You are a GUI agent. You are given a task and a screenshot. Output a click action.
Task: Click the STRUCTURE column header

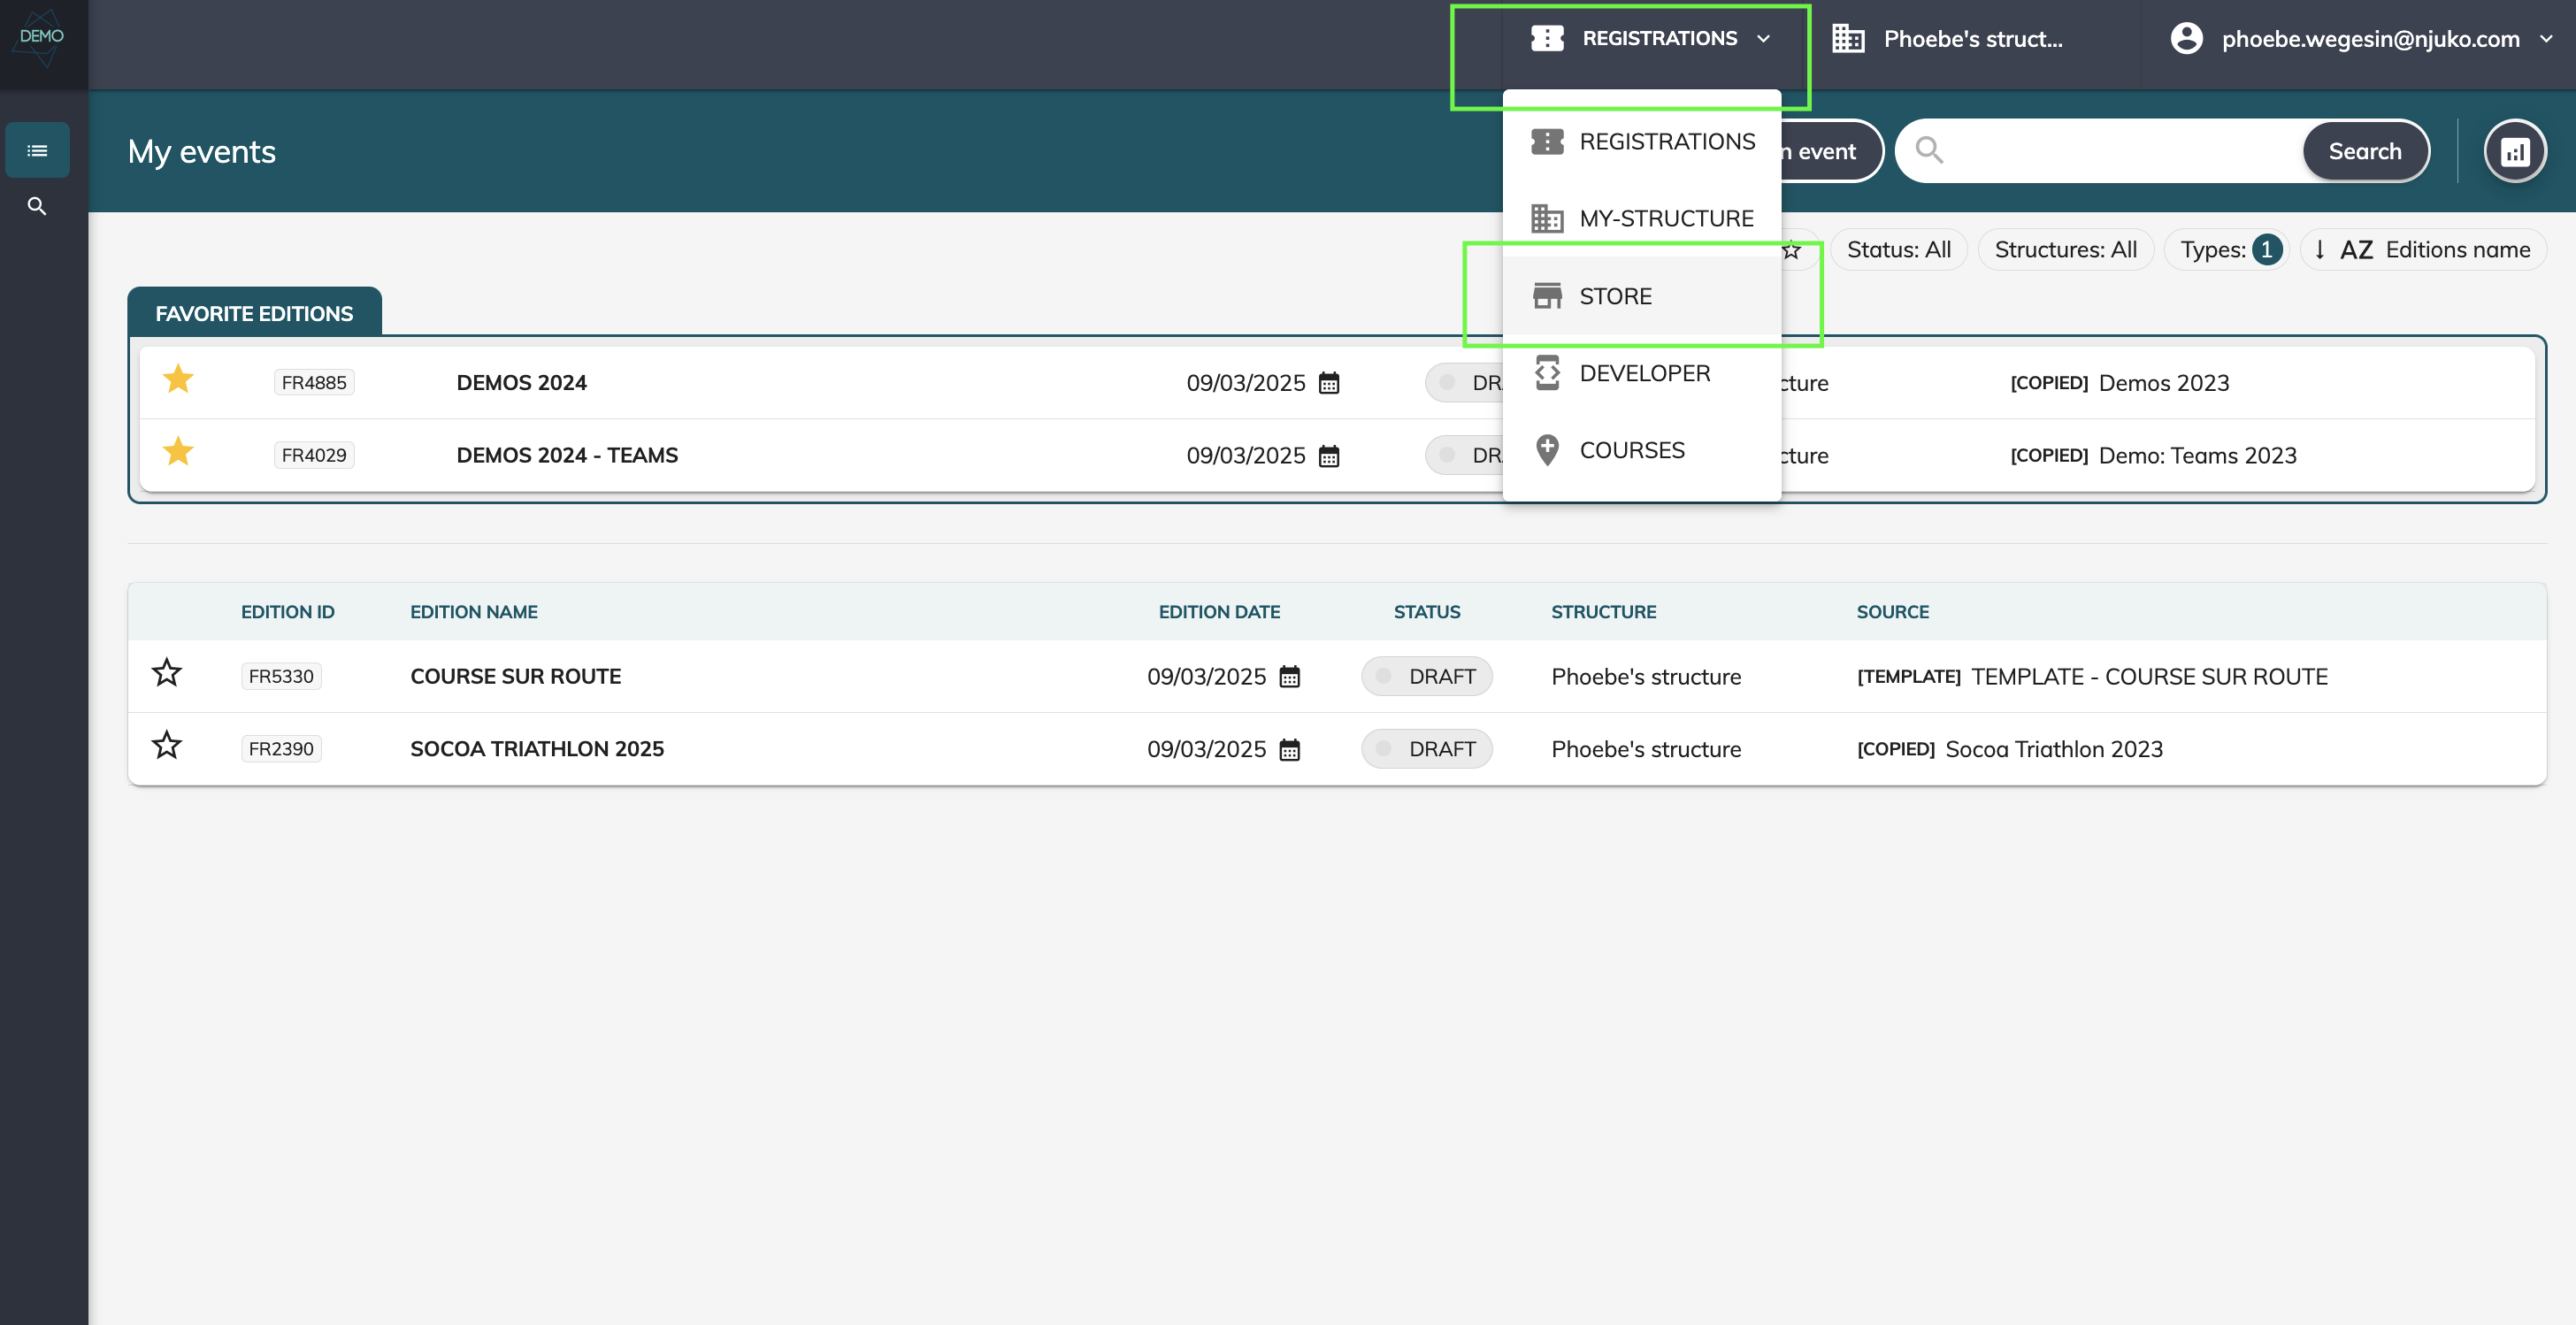pos(1603,612)
